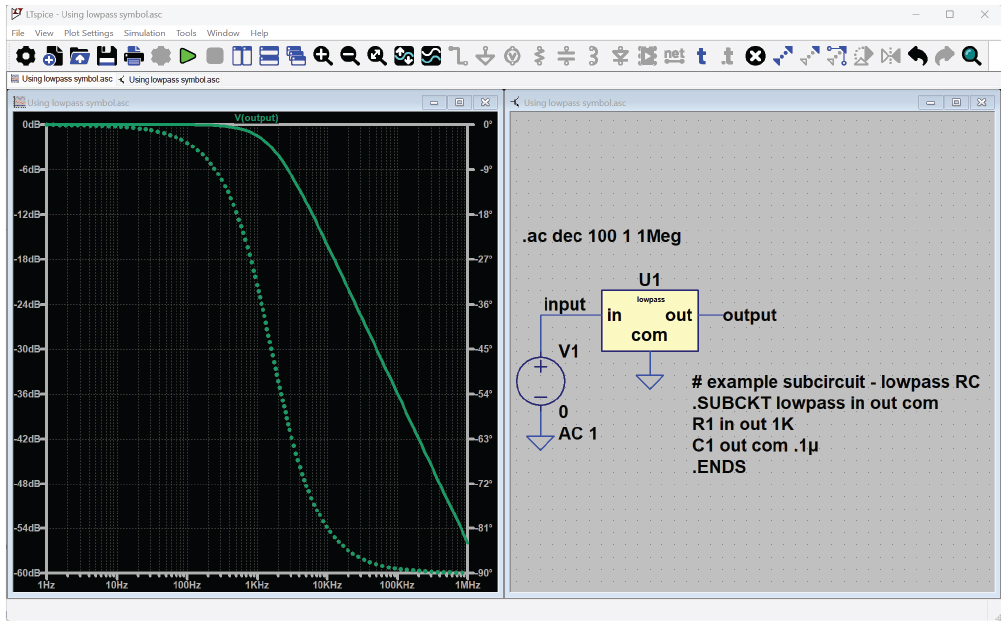
Task: Open the Tools menu
Action: [186, 33]
